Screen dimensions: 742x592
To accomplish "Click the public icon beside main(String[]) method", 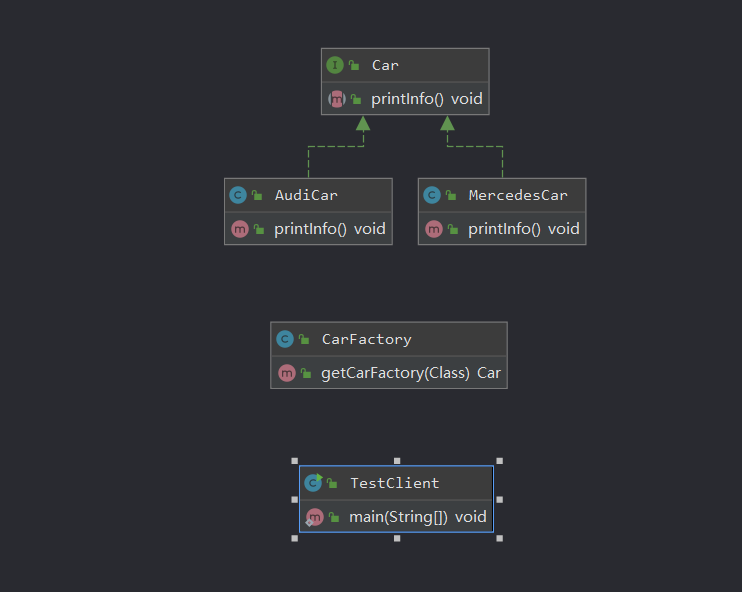I will tap(334, 517).
